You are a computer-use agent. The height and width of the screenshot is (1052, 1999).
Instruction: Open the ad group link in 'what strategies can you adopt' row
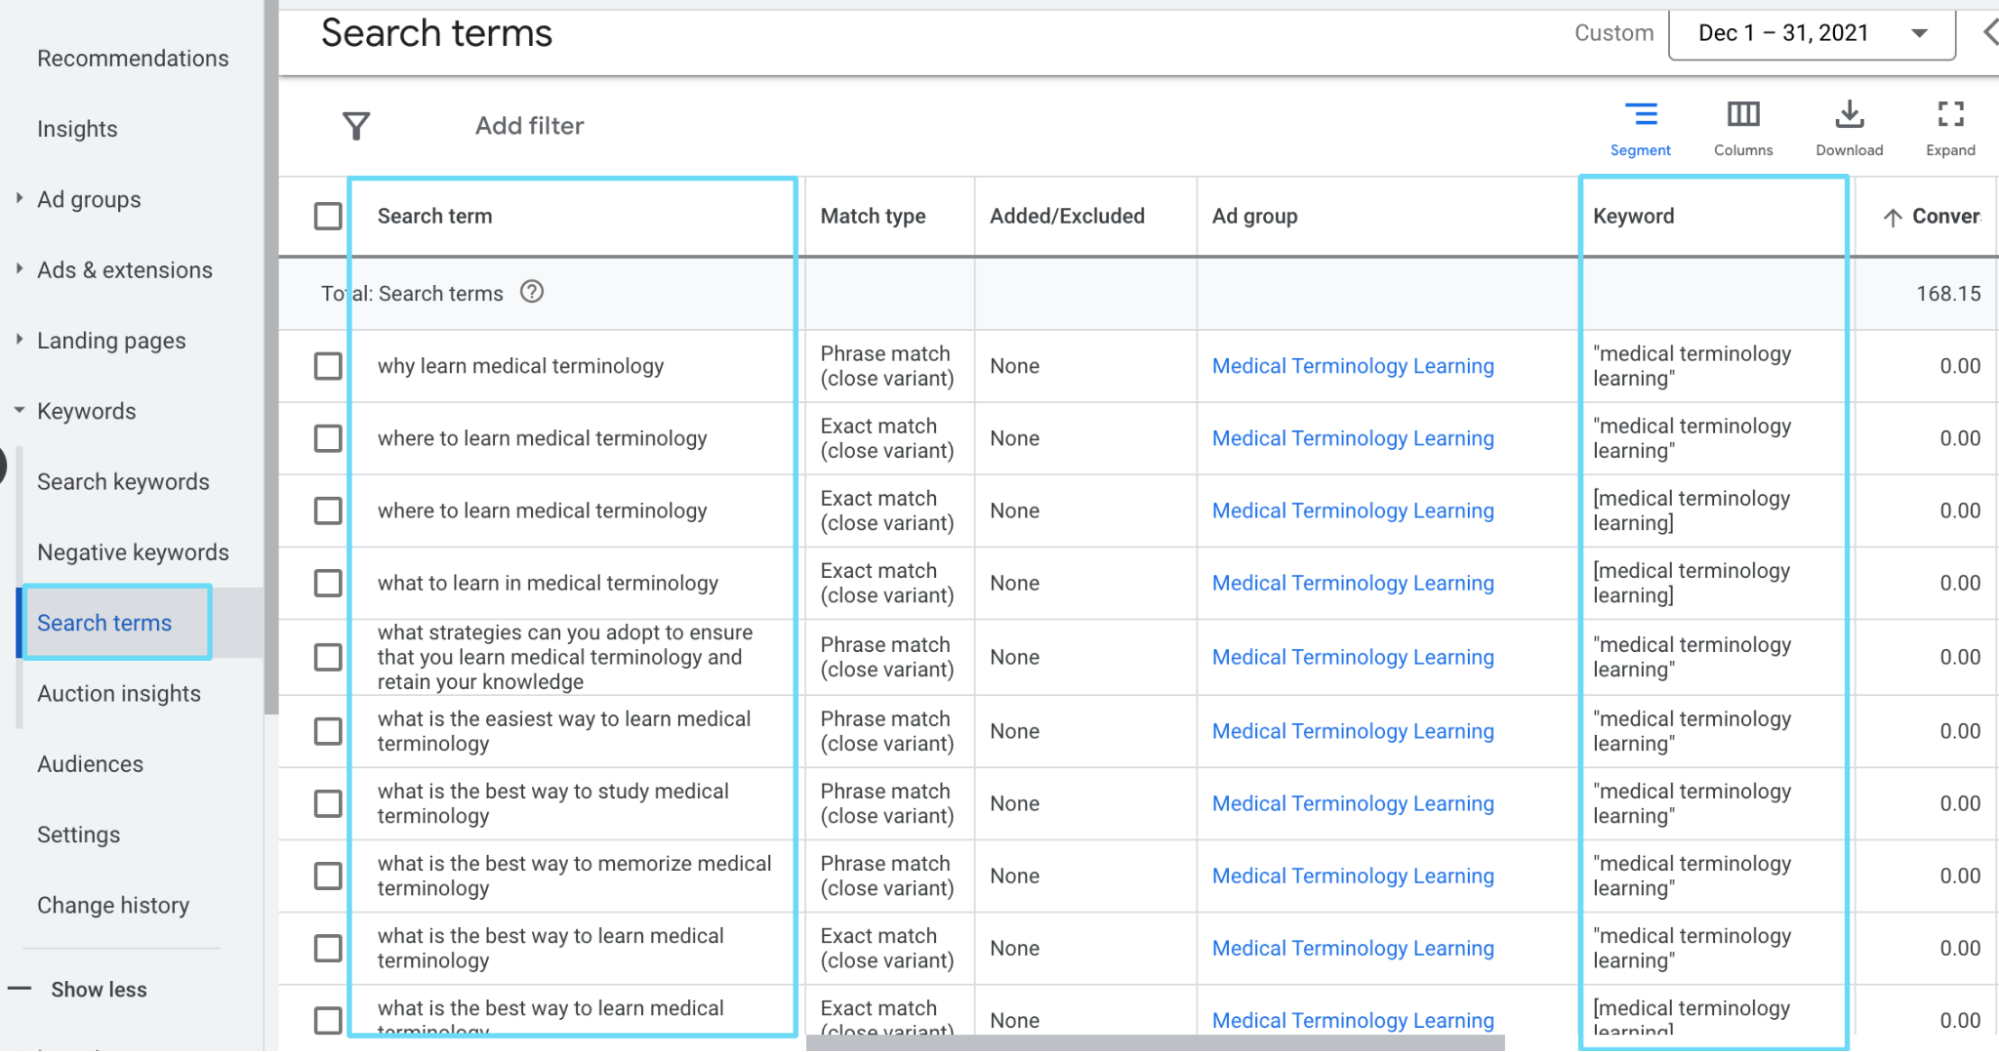[x=1353, y=657]
